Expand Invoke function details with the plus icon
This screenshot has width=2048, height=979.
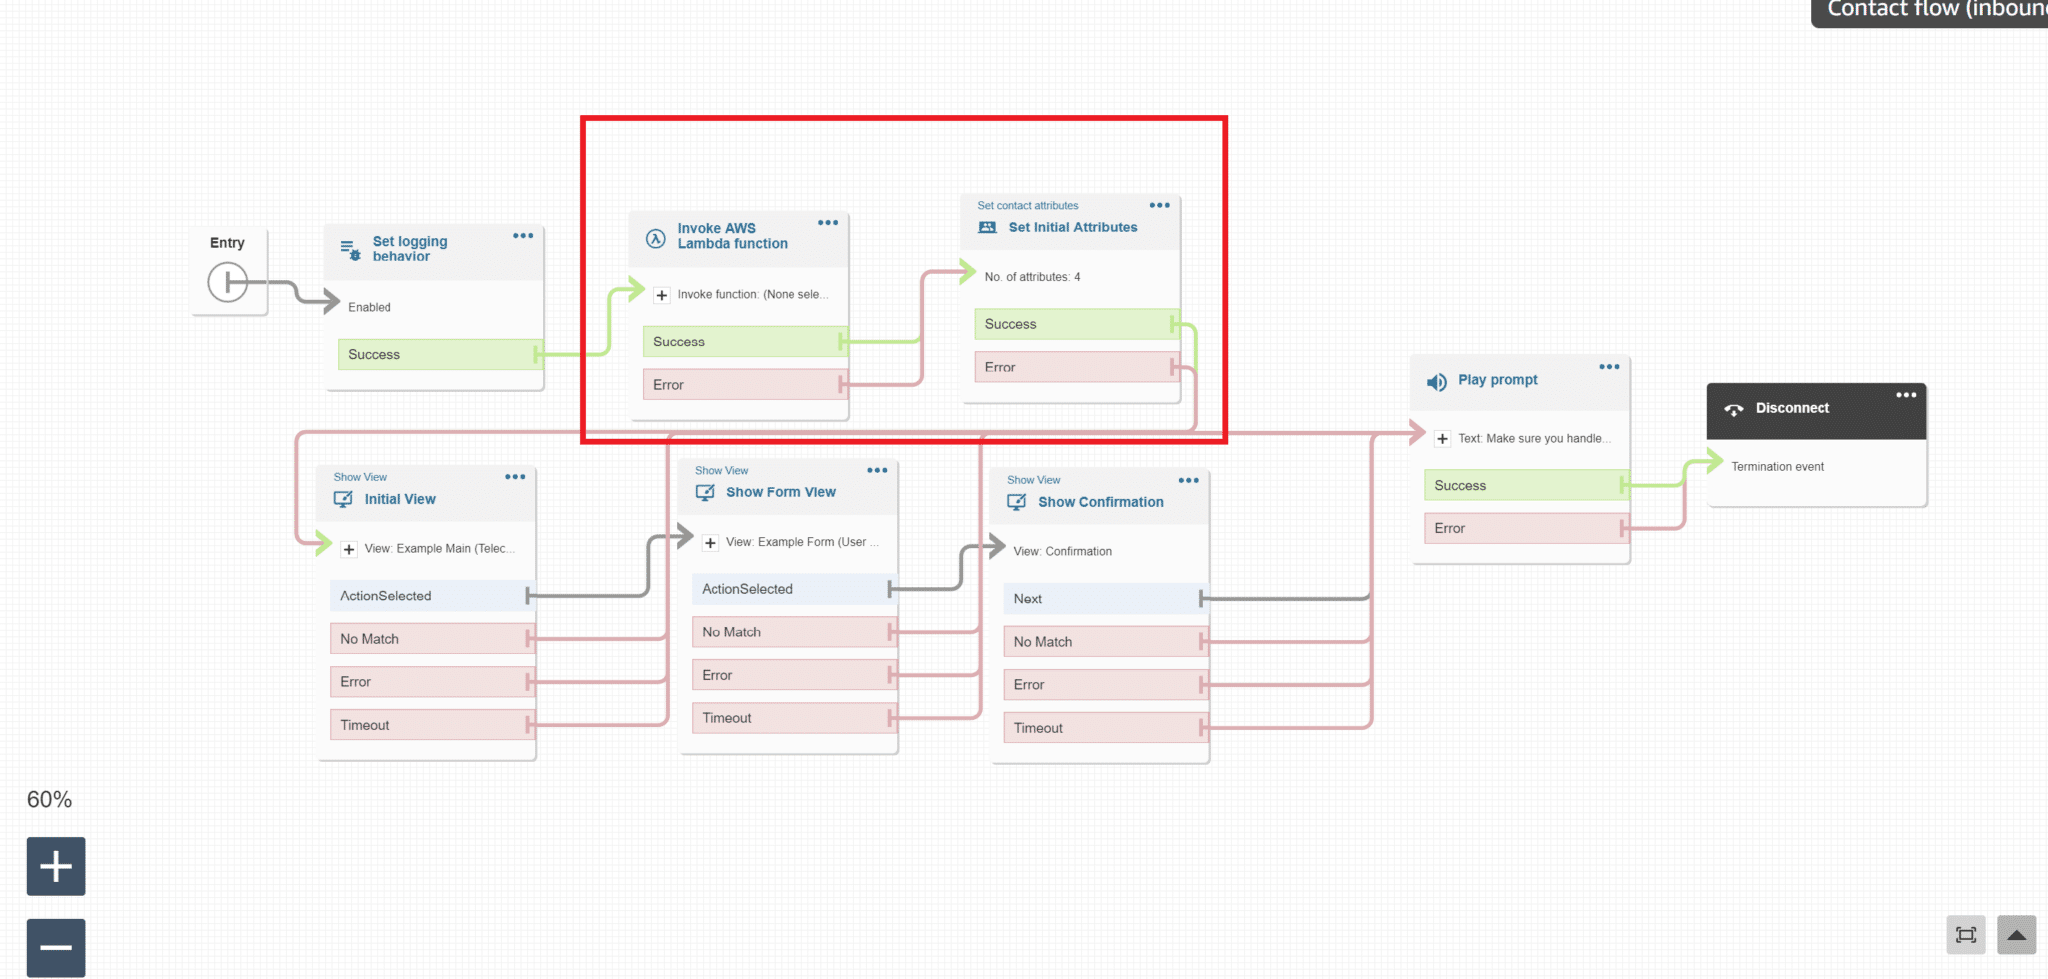coord(661,294)
